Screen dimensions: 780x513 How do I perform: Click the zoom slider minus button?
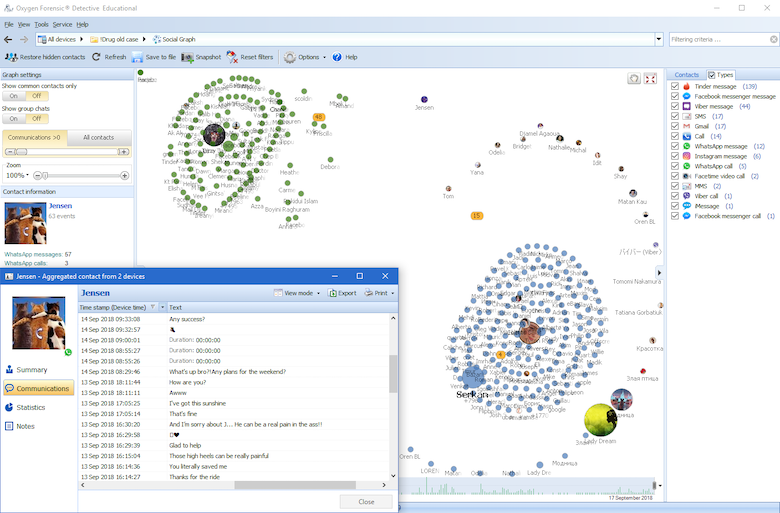coord(37,176)
